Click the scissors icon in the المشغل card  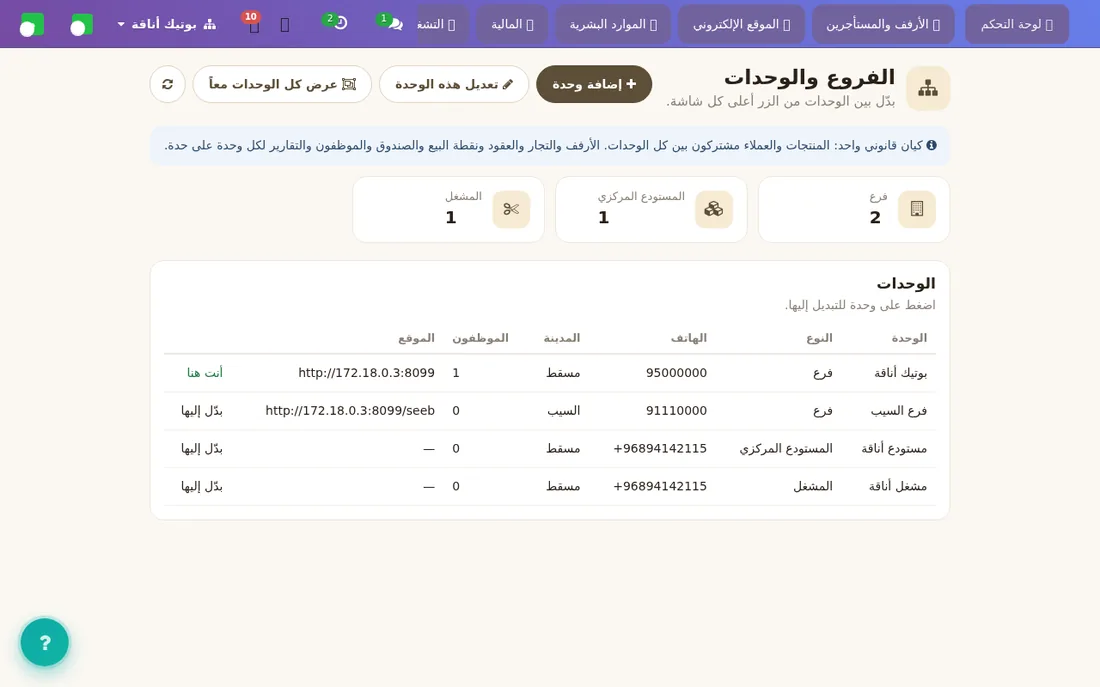511,209
